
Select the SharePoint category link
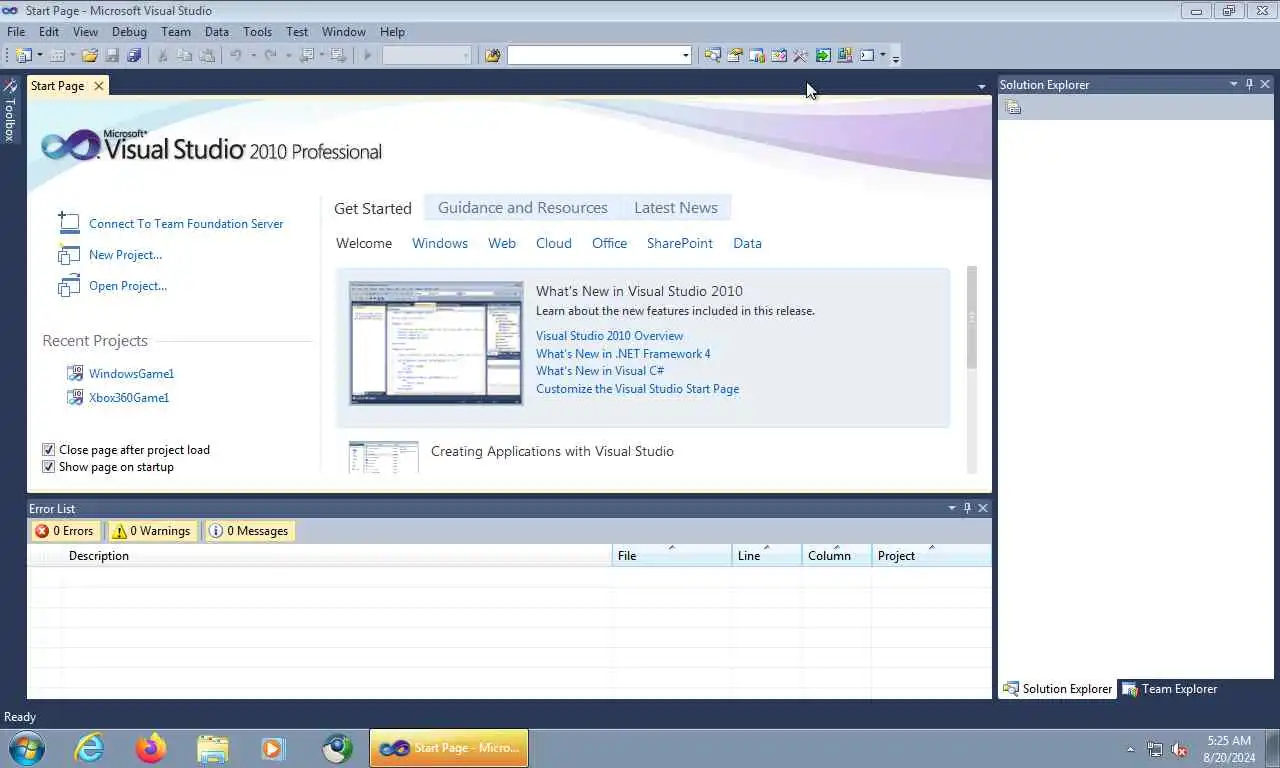point(680,243)
